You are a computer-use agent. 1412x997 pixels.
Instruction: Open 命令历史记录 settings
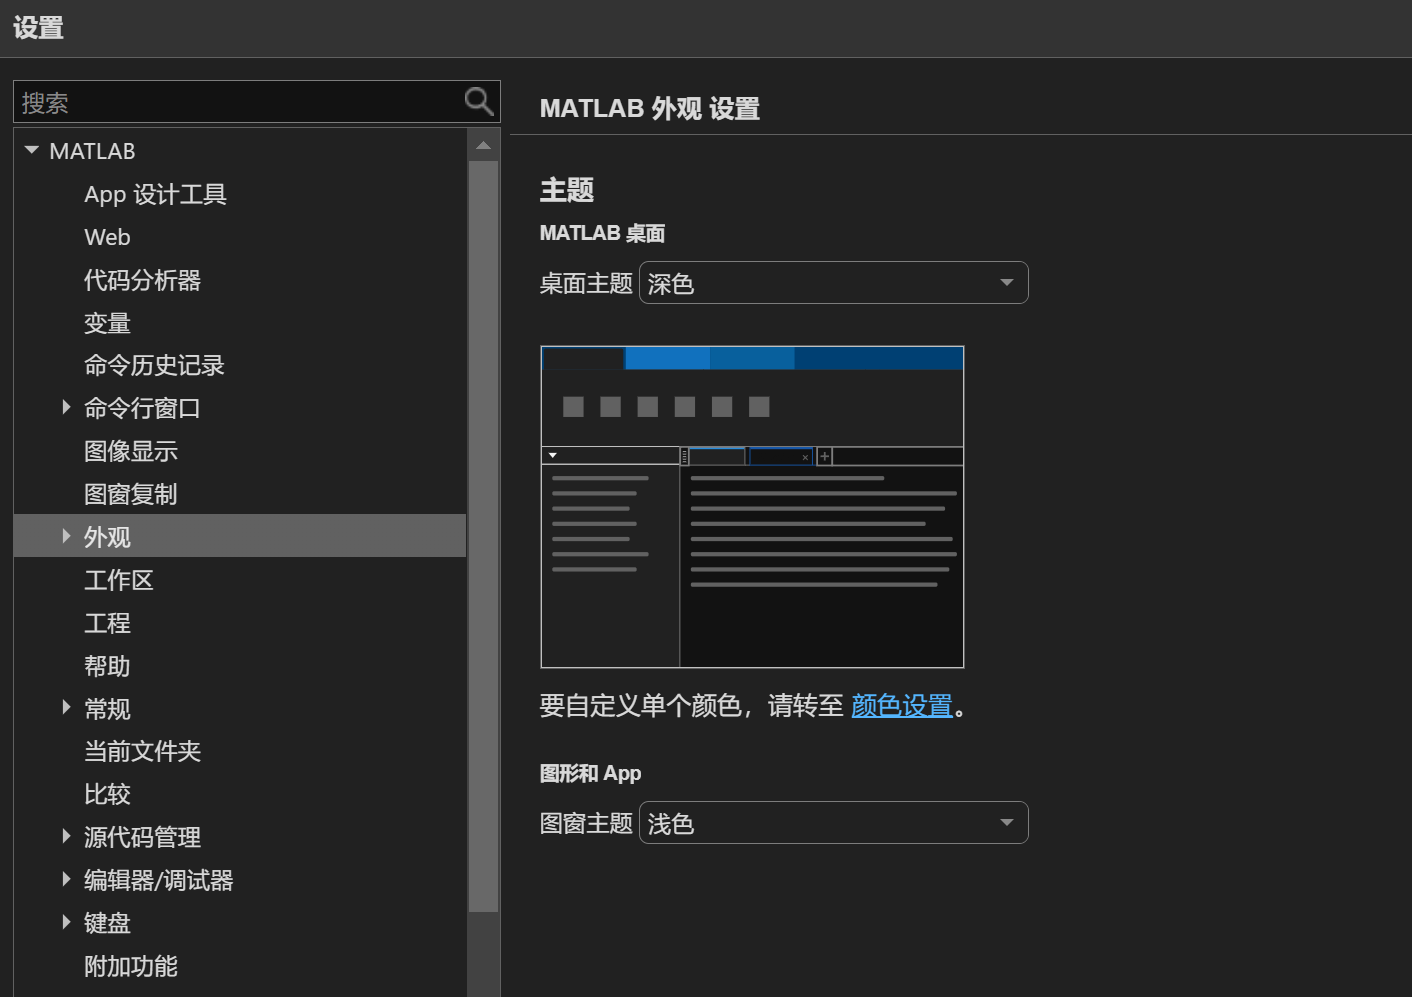tap(154, 365)
